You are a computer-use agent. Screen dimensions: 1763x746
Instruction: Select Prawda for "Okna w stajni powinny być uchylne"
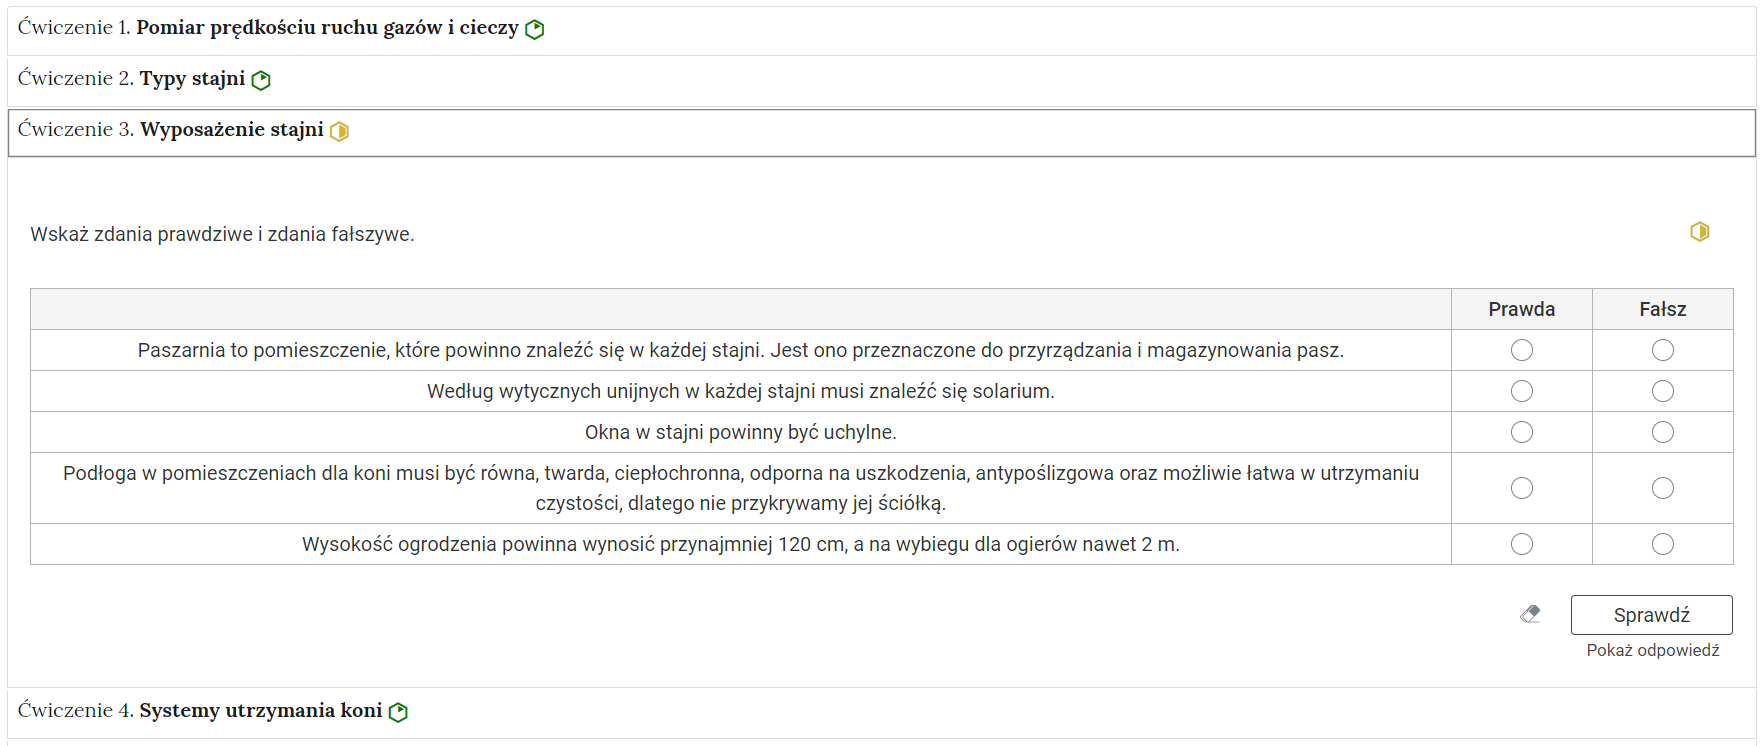[x=1521, y=432]
